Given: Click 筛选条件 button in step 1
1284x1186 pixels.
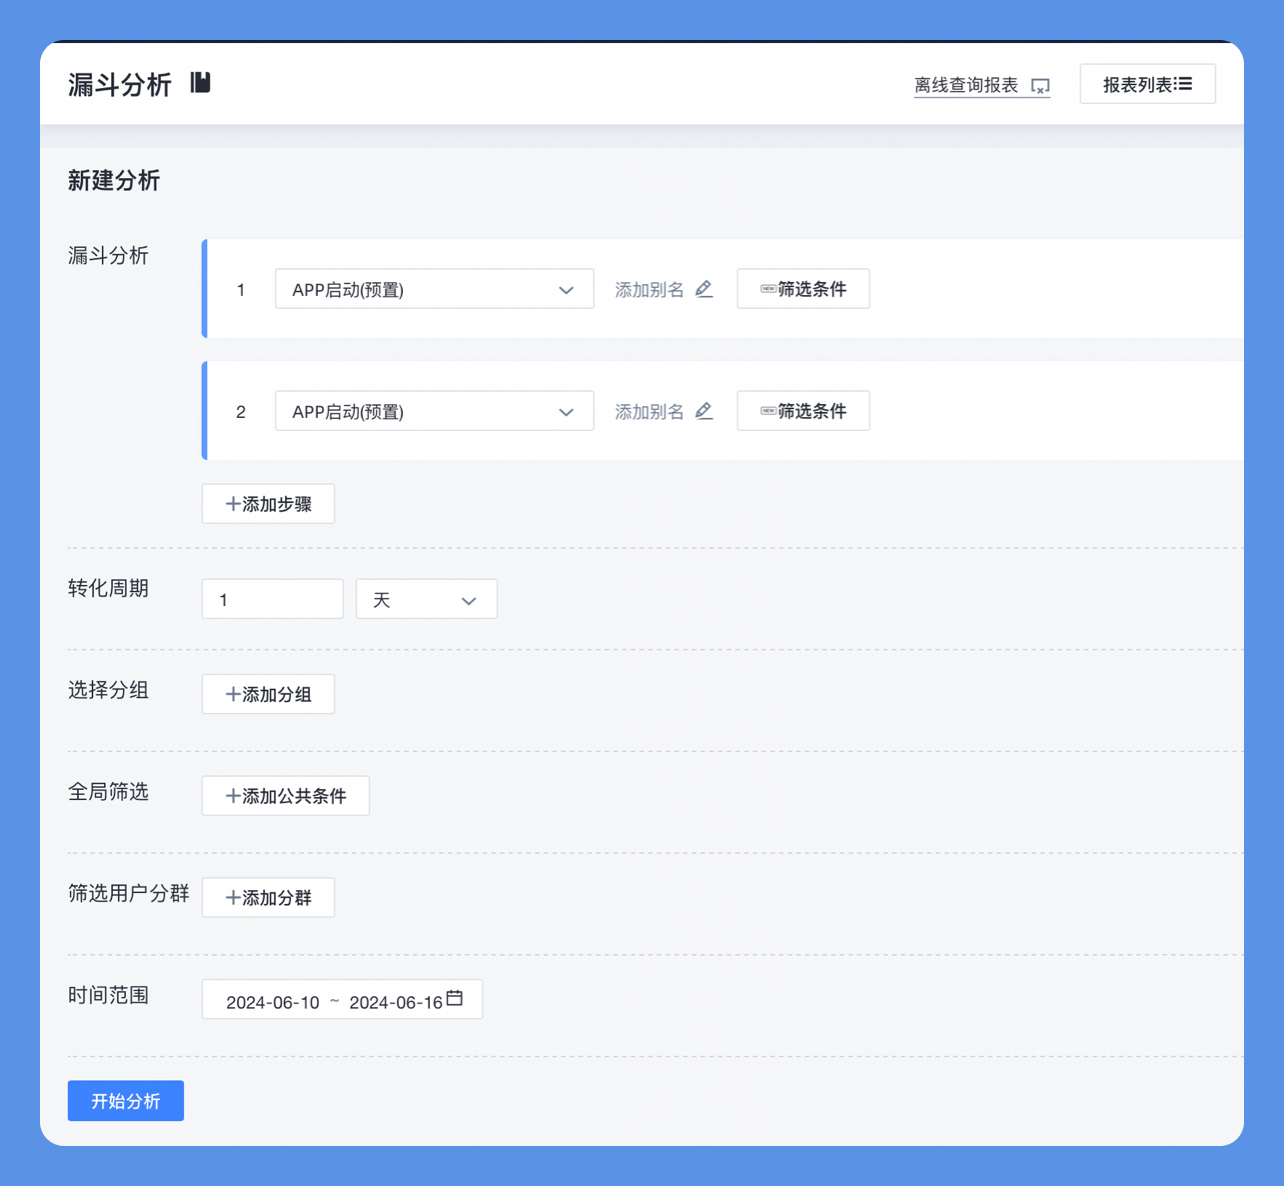Looking at the screenshot, I should pyautogui.click(x=803, y=289).
